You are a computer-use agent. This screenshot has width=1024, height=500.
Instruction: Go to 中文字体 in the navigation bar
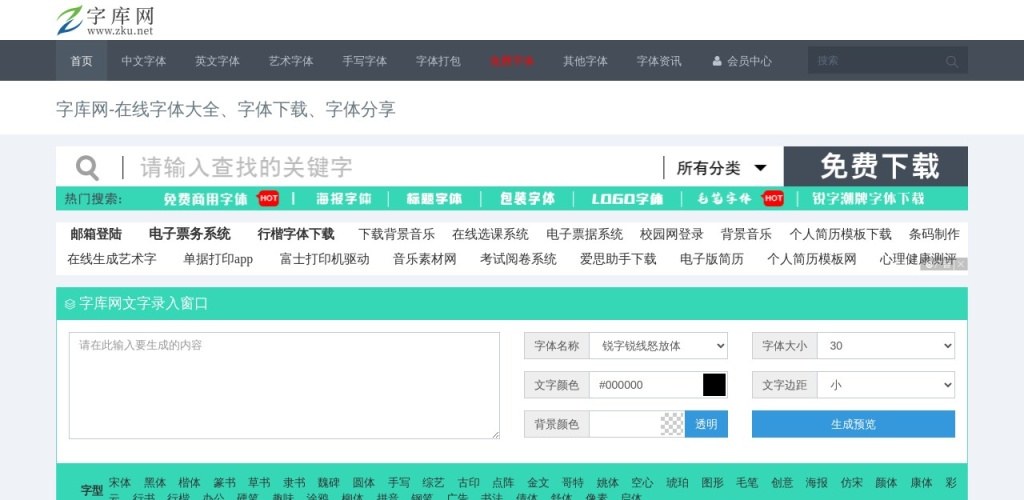pyautogui.click(x=144, y=61)
